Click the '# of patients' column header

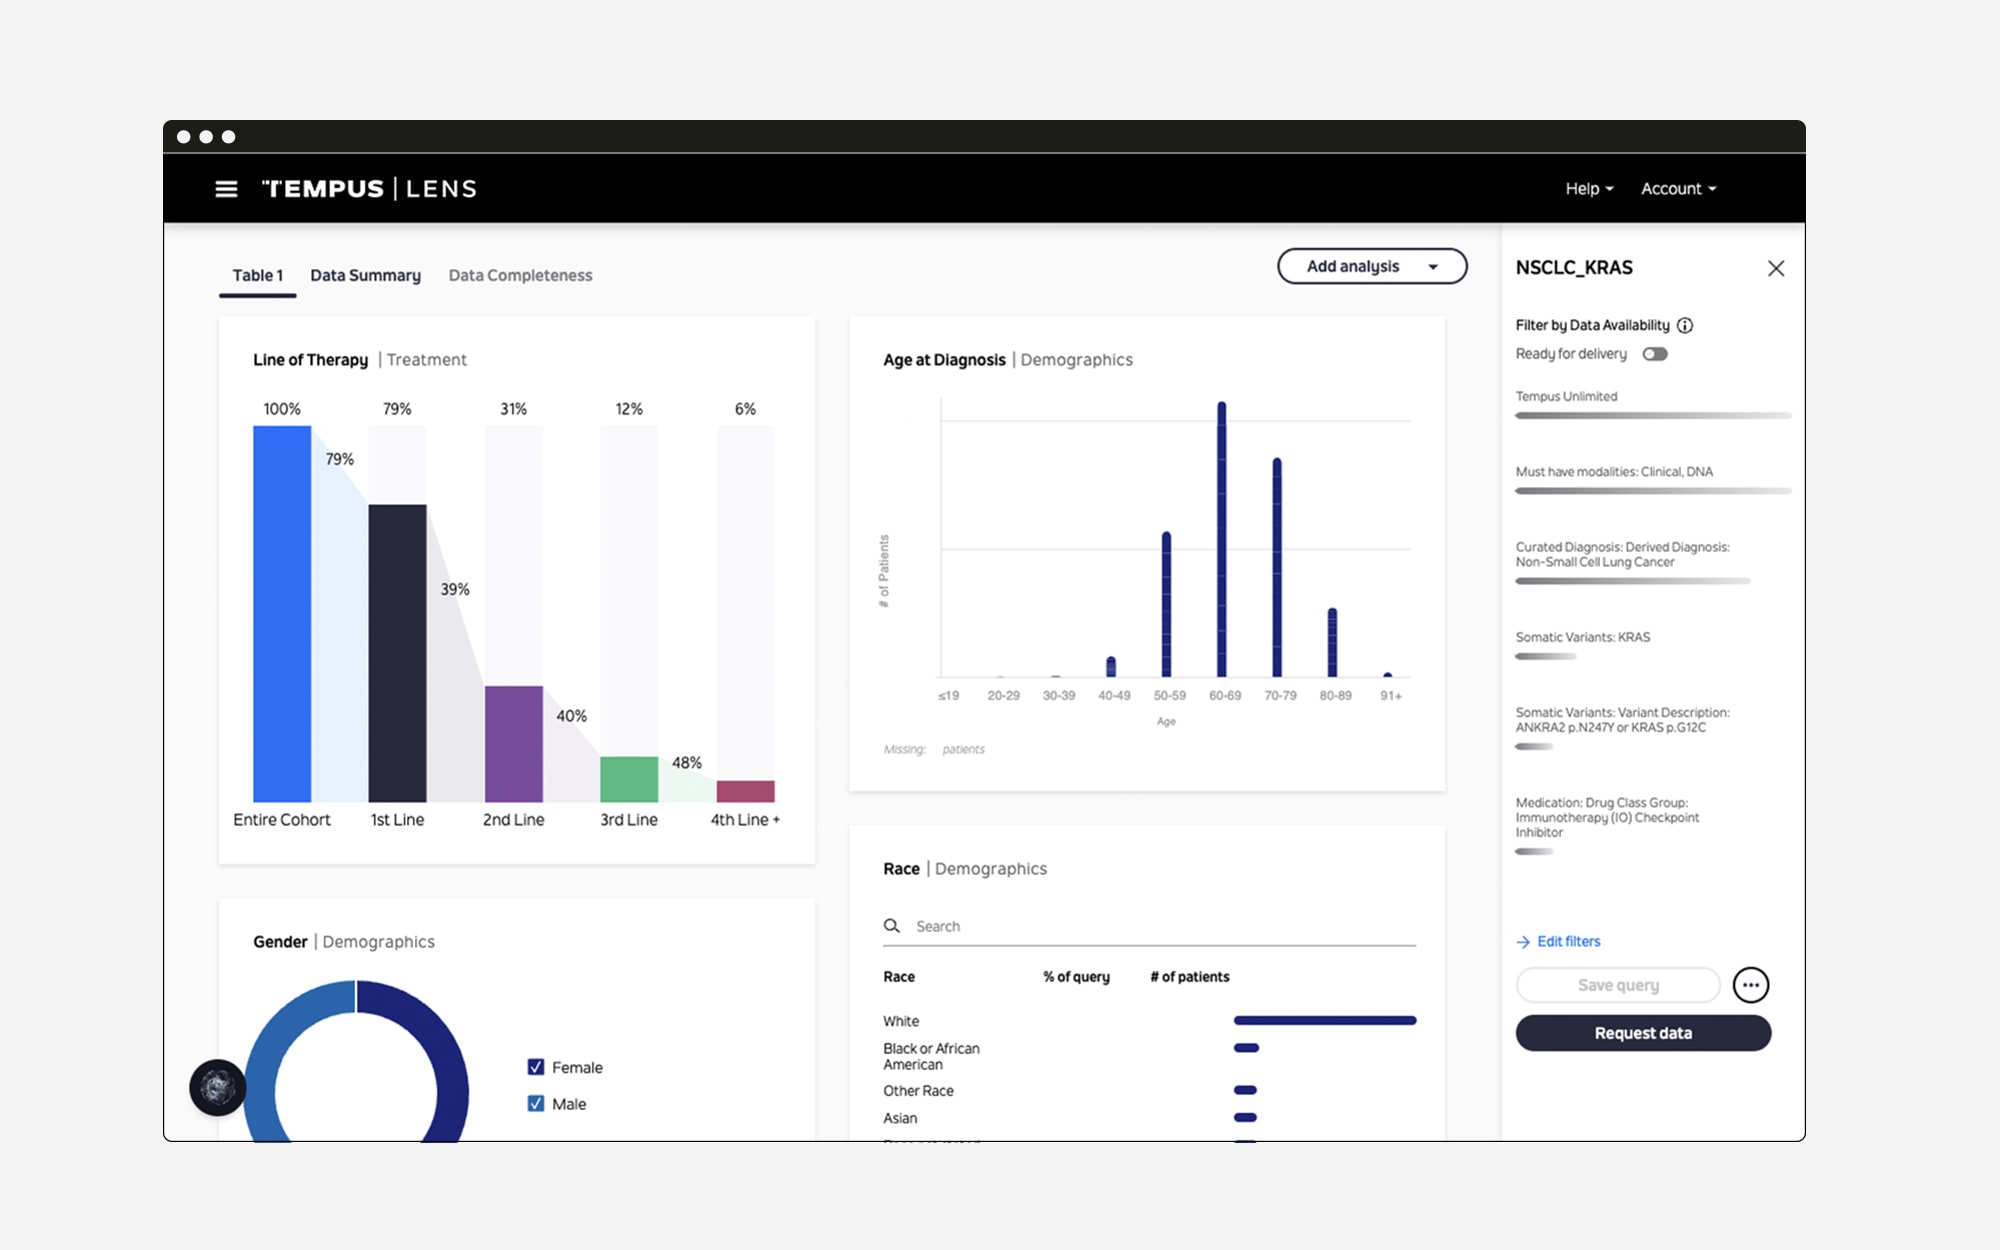pyautogui.click(x=1189, y=977)
